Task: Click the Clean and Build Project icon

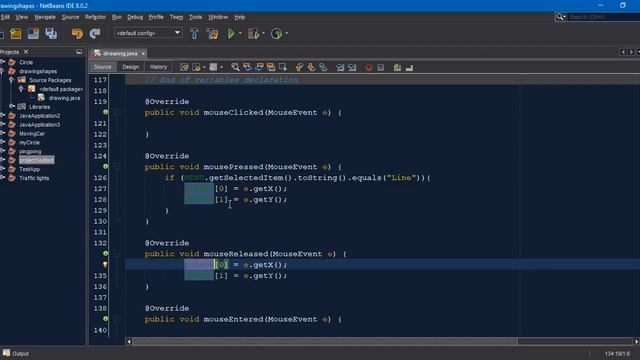Action: tap(213, 33)
